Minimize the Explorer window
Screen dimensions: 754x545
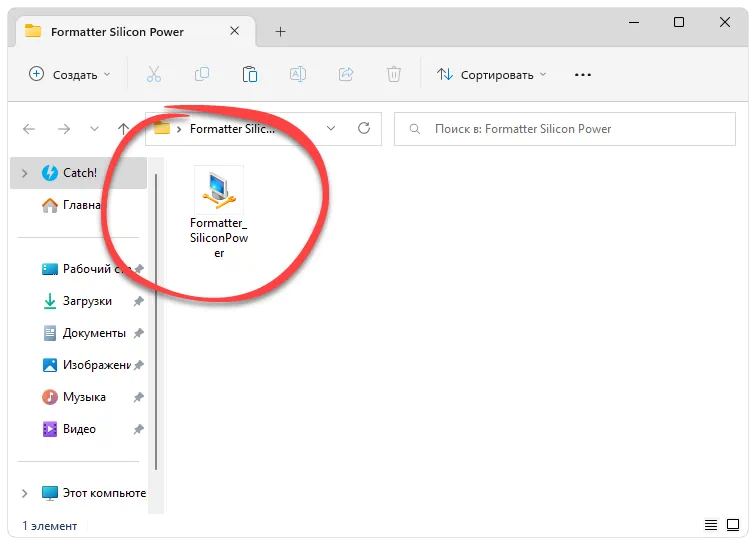pyautogui.click(x=634, y=22)
